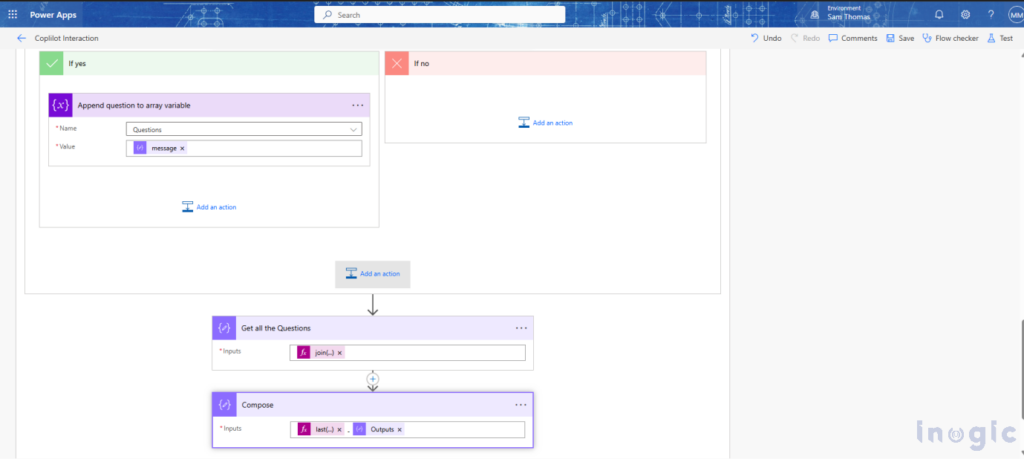Go back with the left arrow
Image resolution: width=1024 pixels, height=459 pixels.
click(x=22, y=38)
